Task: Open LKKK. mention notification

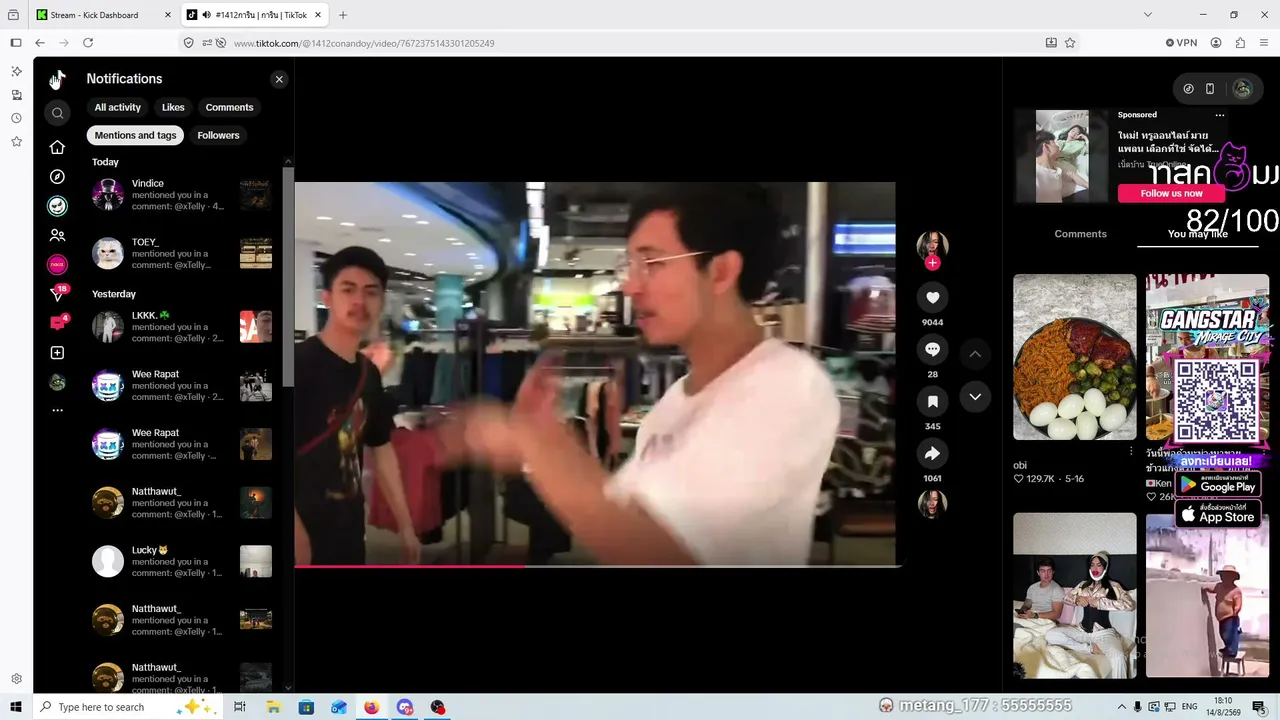Action: [x=182, y=327]
